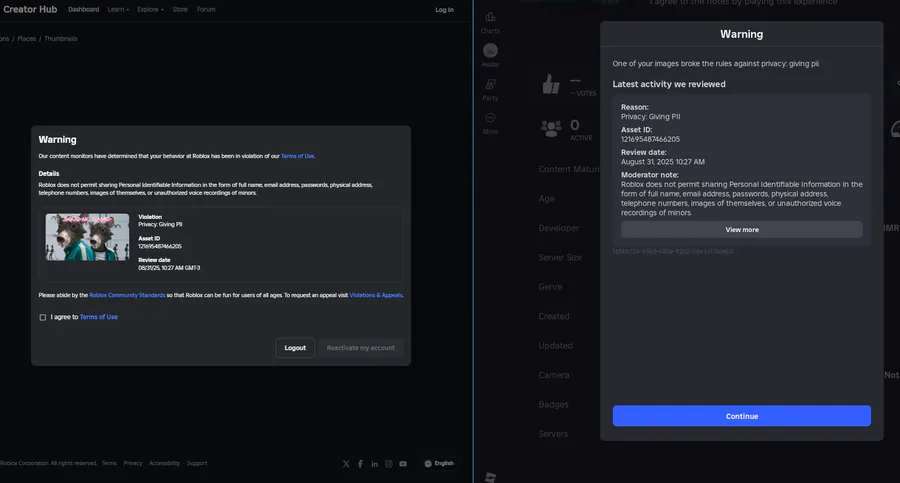The height and width of the screenshot is (483, 900).
Task: Click the Creator Hub logo text
Action: [30, 9]
